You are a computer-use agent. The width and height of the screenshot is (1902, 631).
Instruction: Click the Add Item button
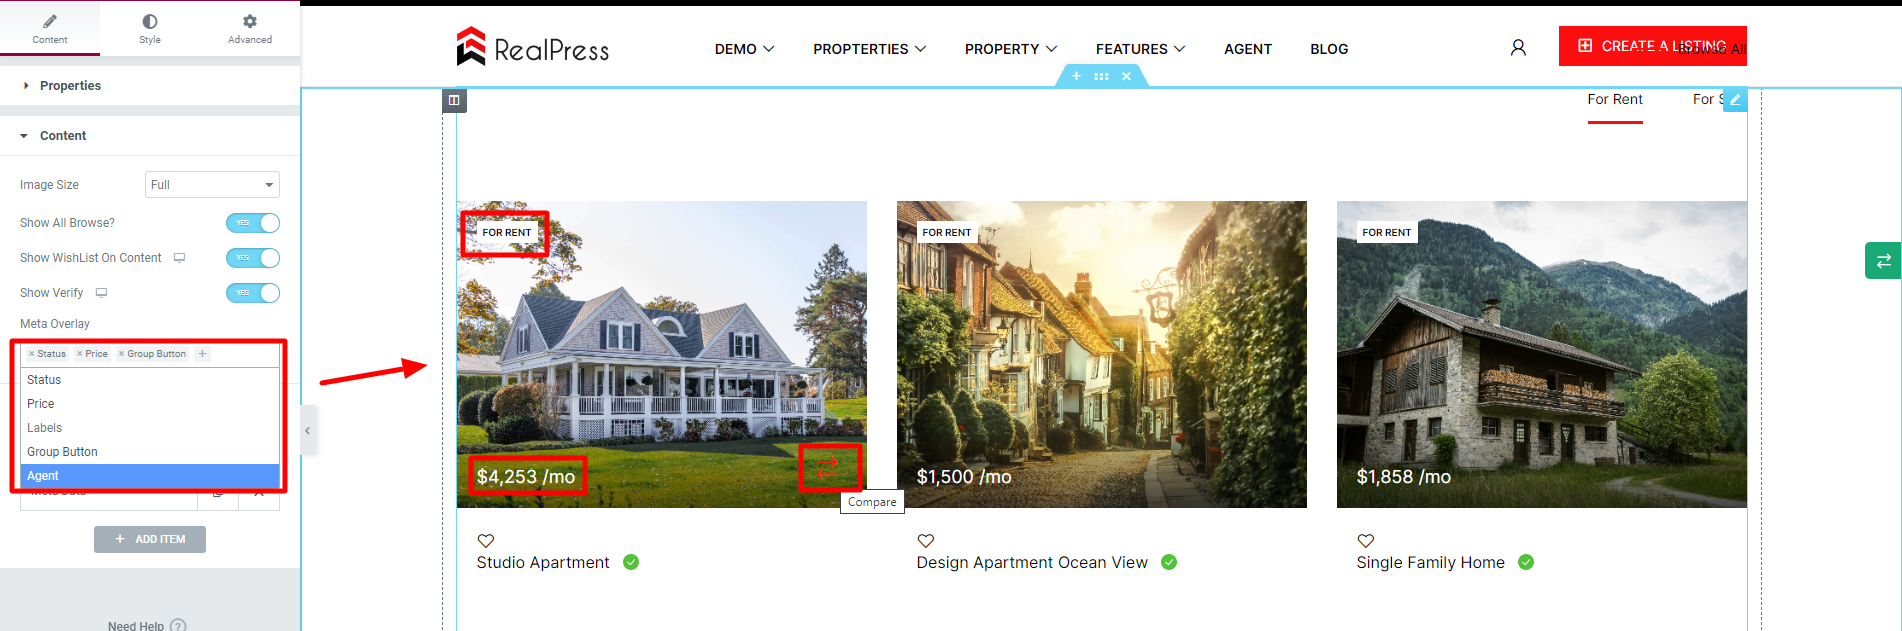[150, 539]
